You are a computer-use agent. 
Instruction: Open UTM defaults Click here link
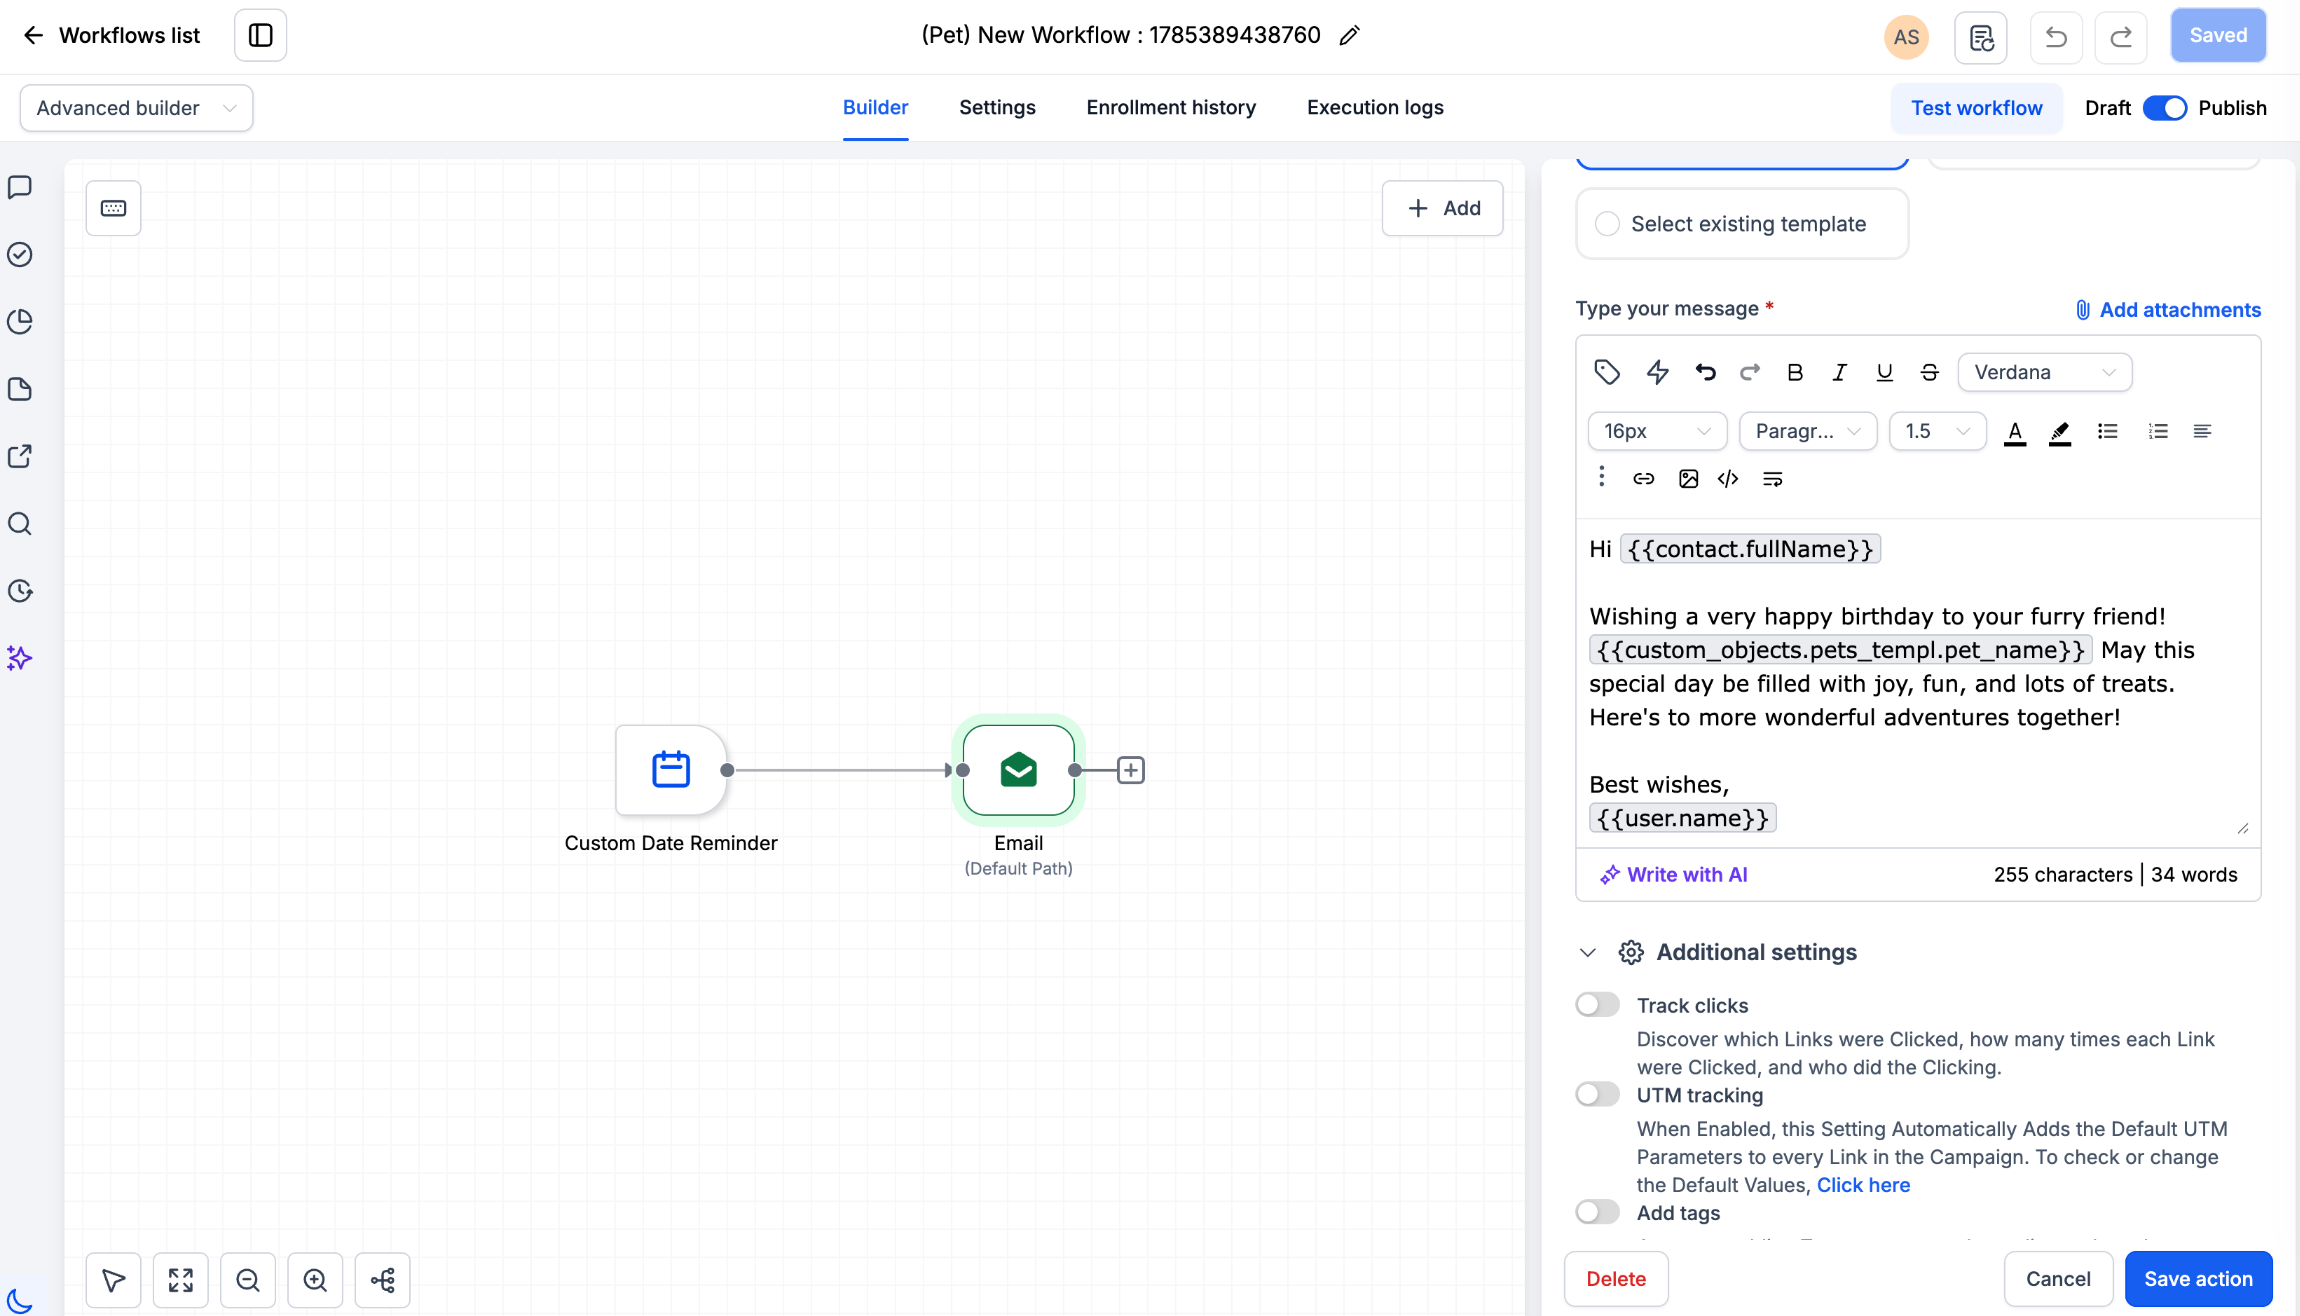[x=1863, y=1185]
